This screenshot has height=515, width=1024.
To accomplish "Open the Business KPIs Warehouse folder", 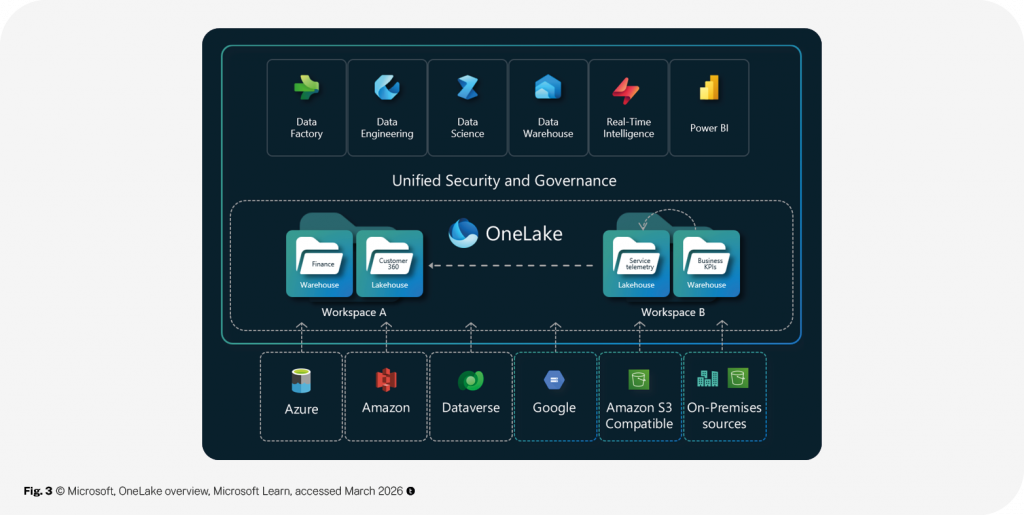I will (706, 264).
